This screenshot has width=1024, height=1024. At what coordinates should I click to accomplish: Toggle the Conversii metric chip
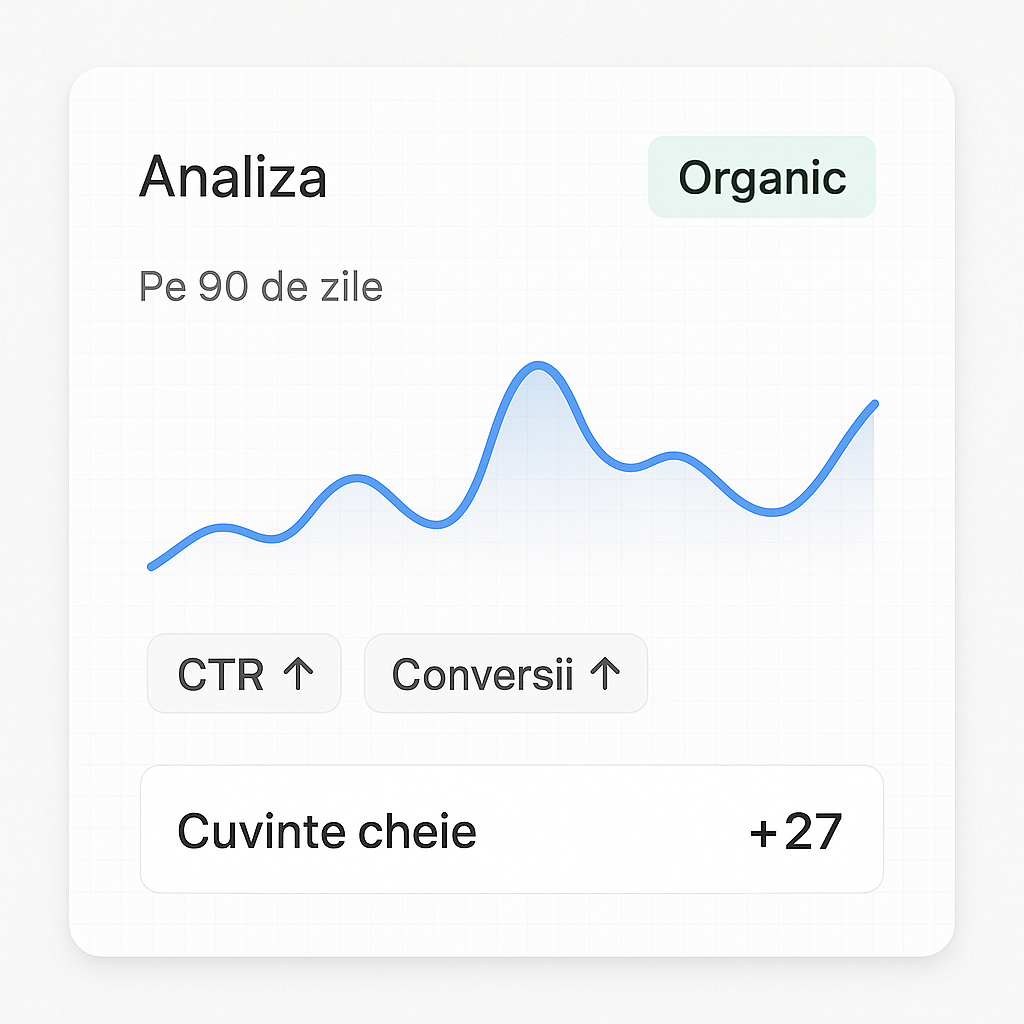[x=505, y=674]
